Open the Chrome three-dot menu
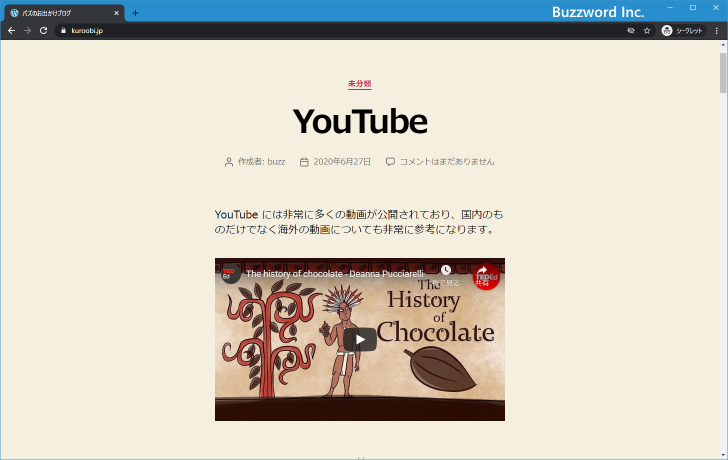The image size is (728, 460). tap(717, 31)
